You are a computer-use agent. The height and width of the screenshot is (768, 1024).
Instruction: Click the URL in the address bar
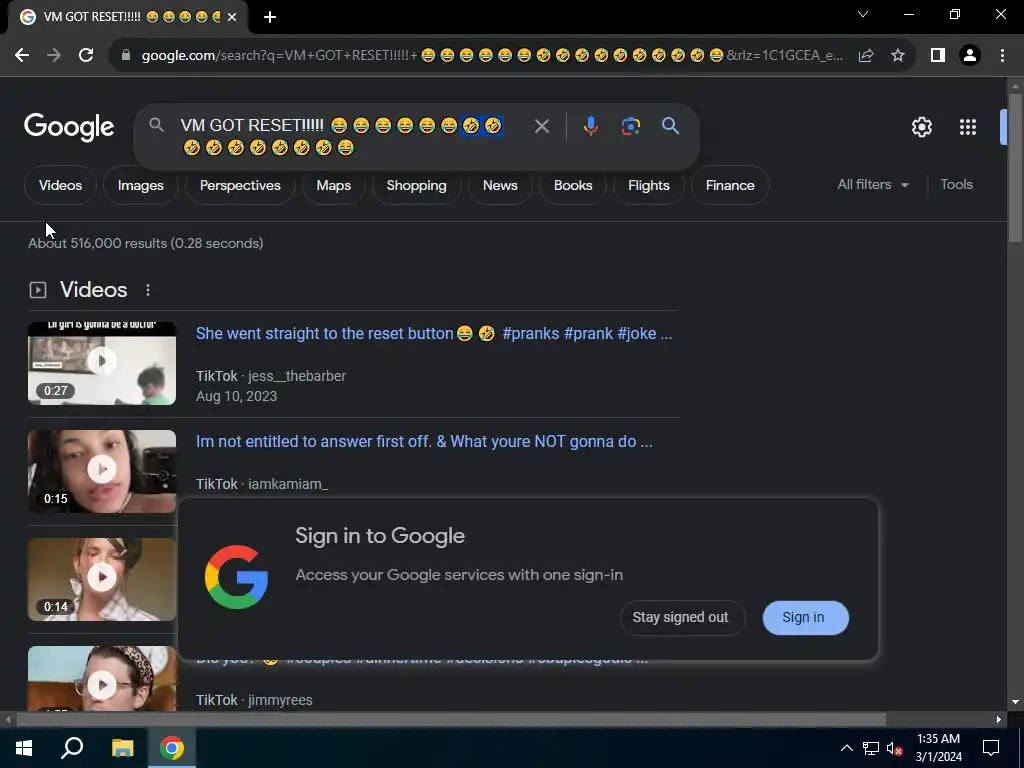pyautogui.click(x=492, y=56)
